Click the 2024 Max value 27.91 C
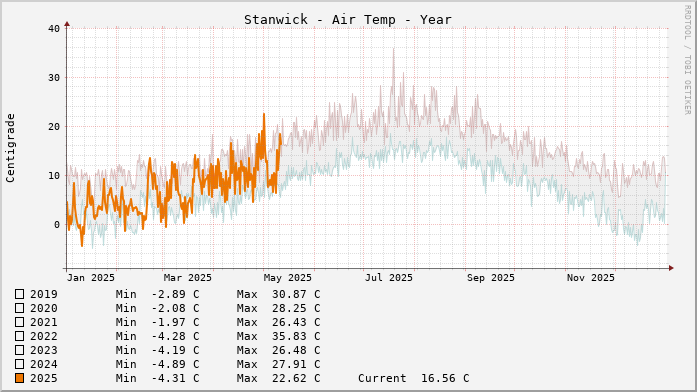Screen dimensions: 697x392 [x=296, y=364]
